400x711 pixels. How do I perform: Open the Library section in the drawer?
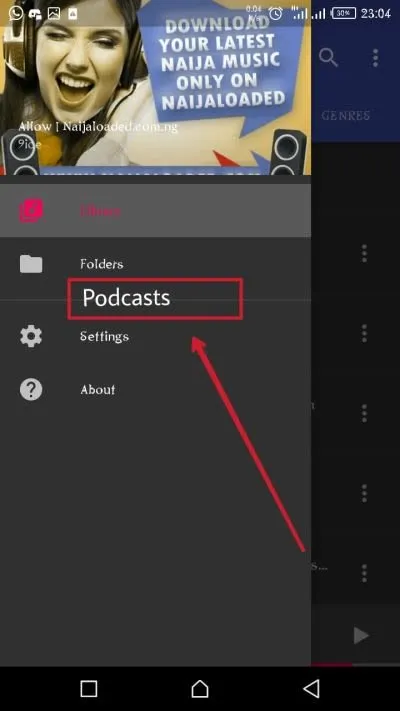point(156,211)
